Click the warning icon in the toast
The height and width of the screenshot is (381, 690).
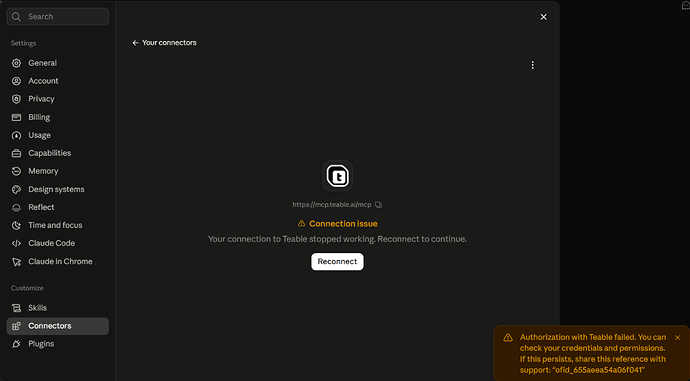pyautogui.click(x=508, y=337)
